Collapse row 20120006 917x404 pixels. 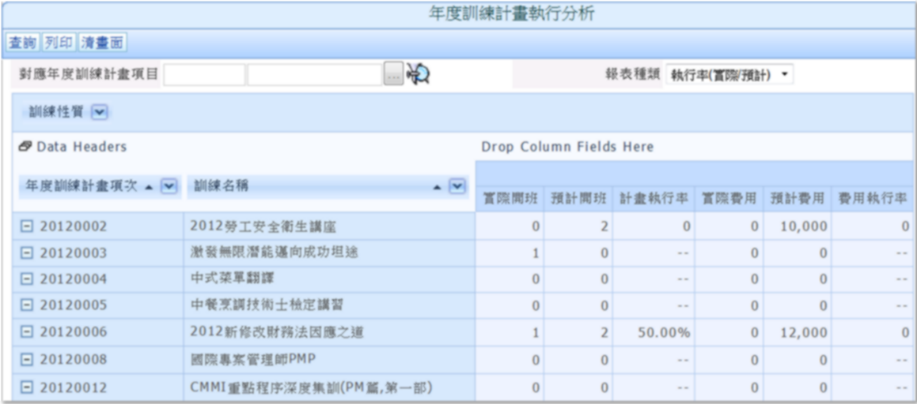[27, 332]
